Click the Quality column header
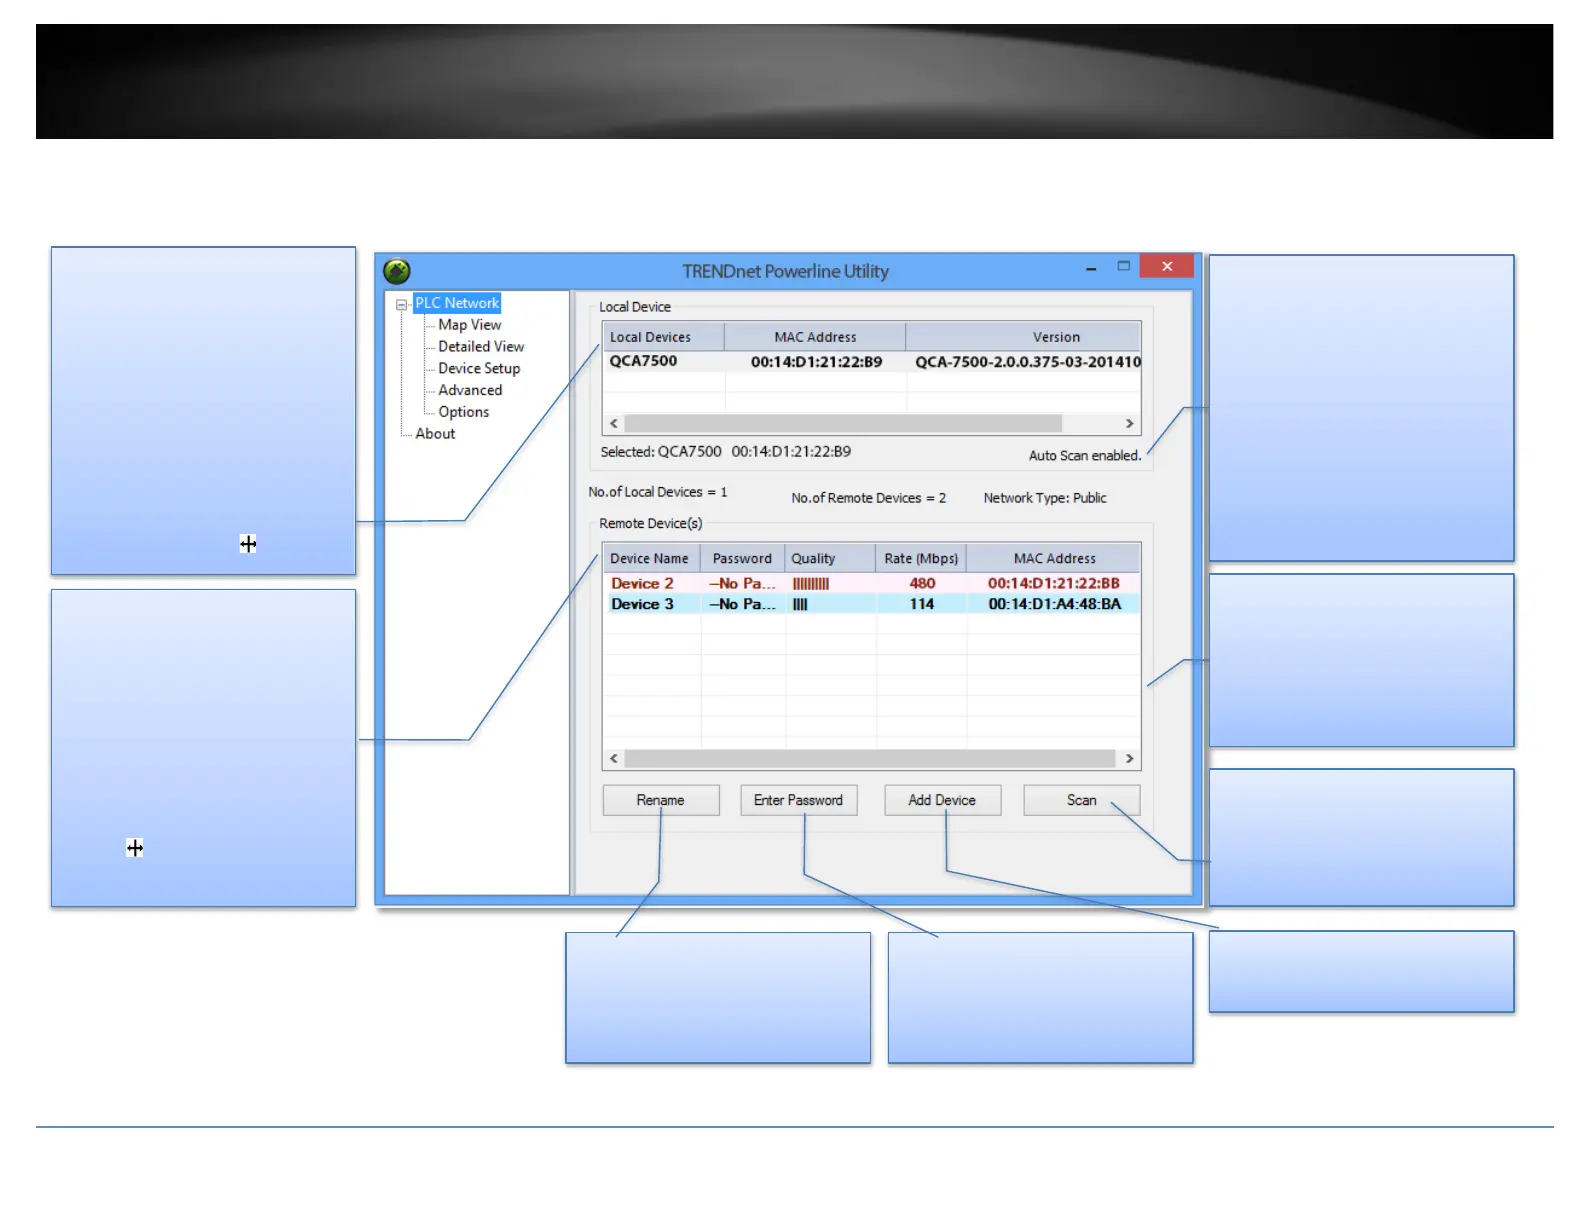 pos(831,558)
